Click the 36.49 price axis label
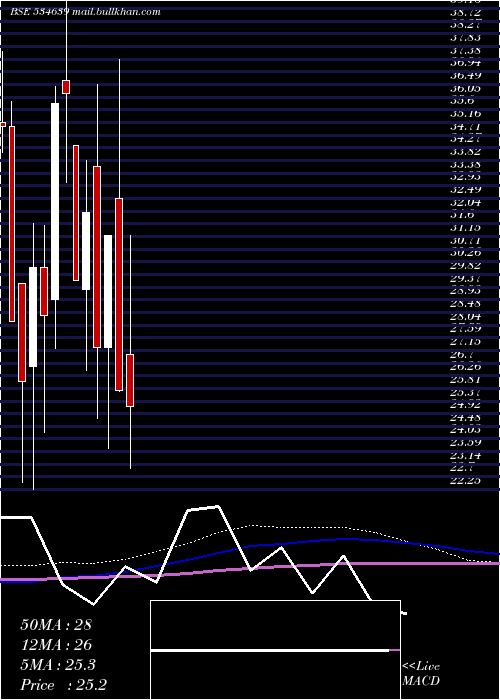 (465, 75)
